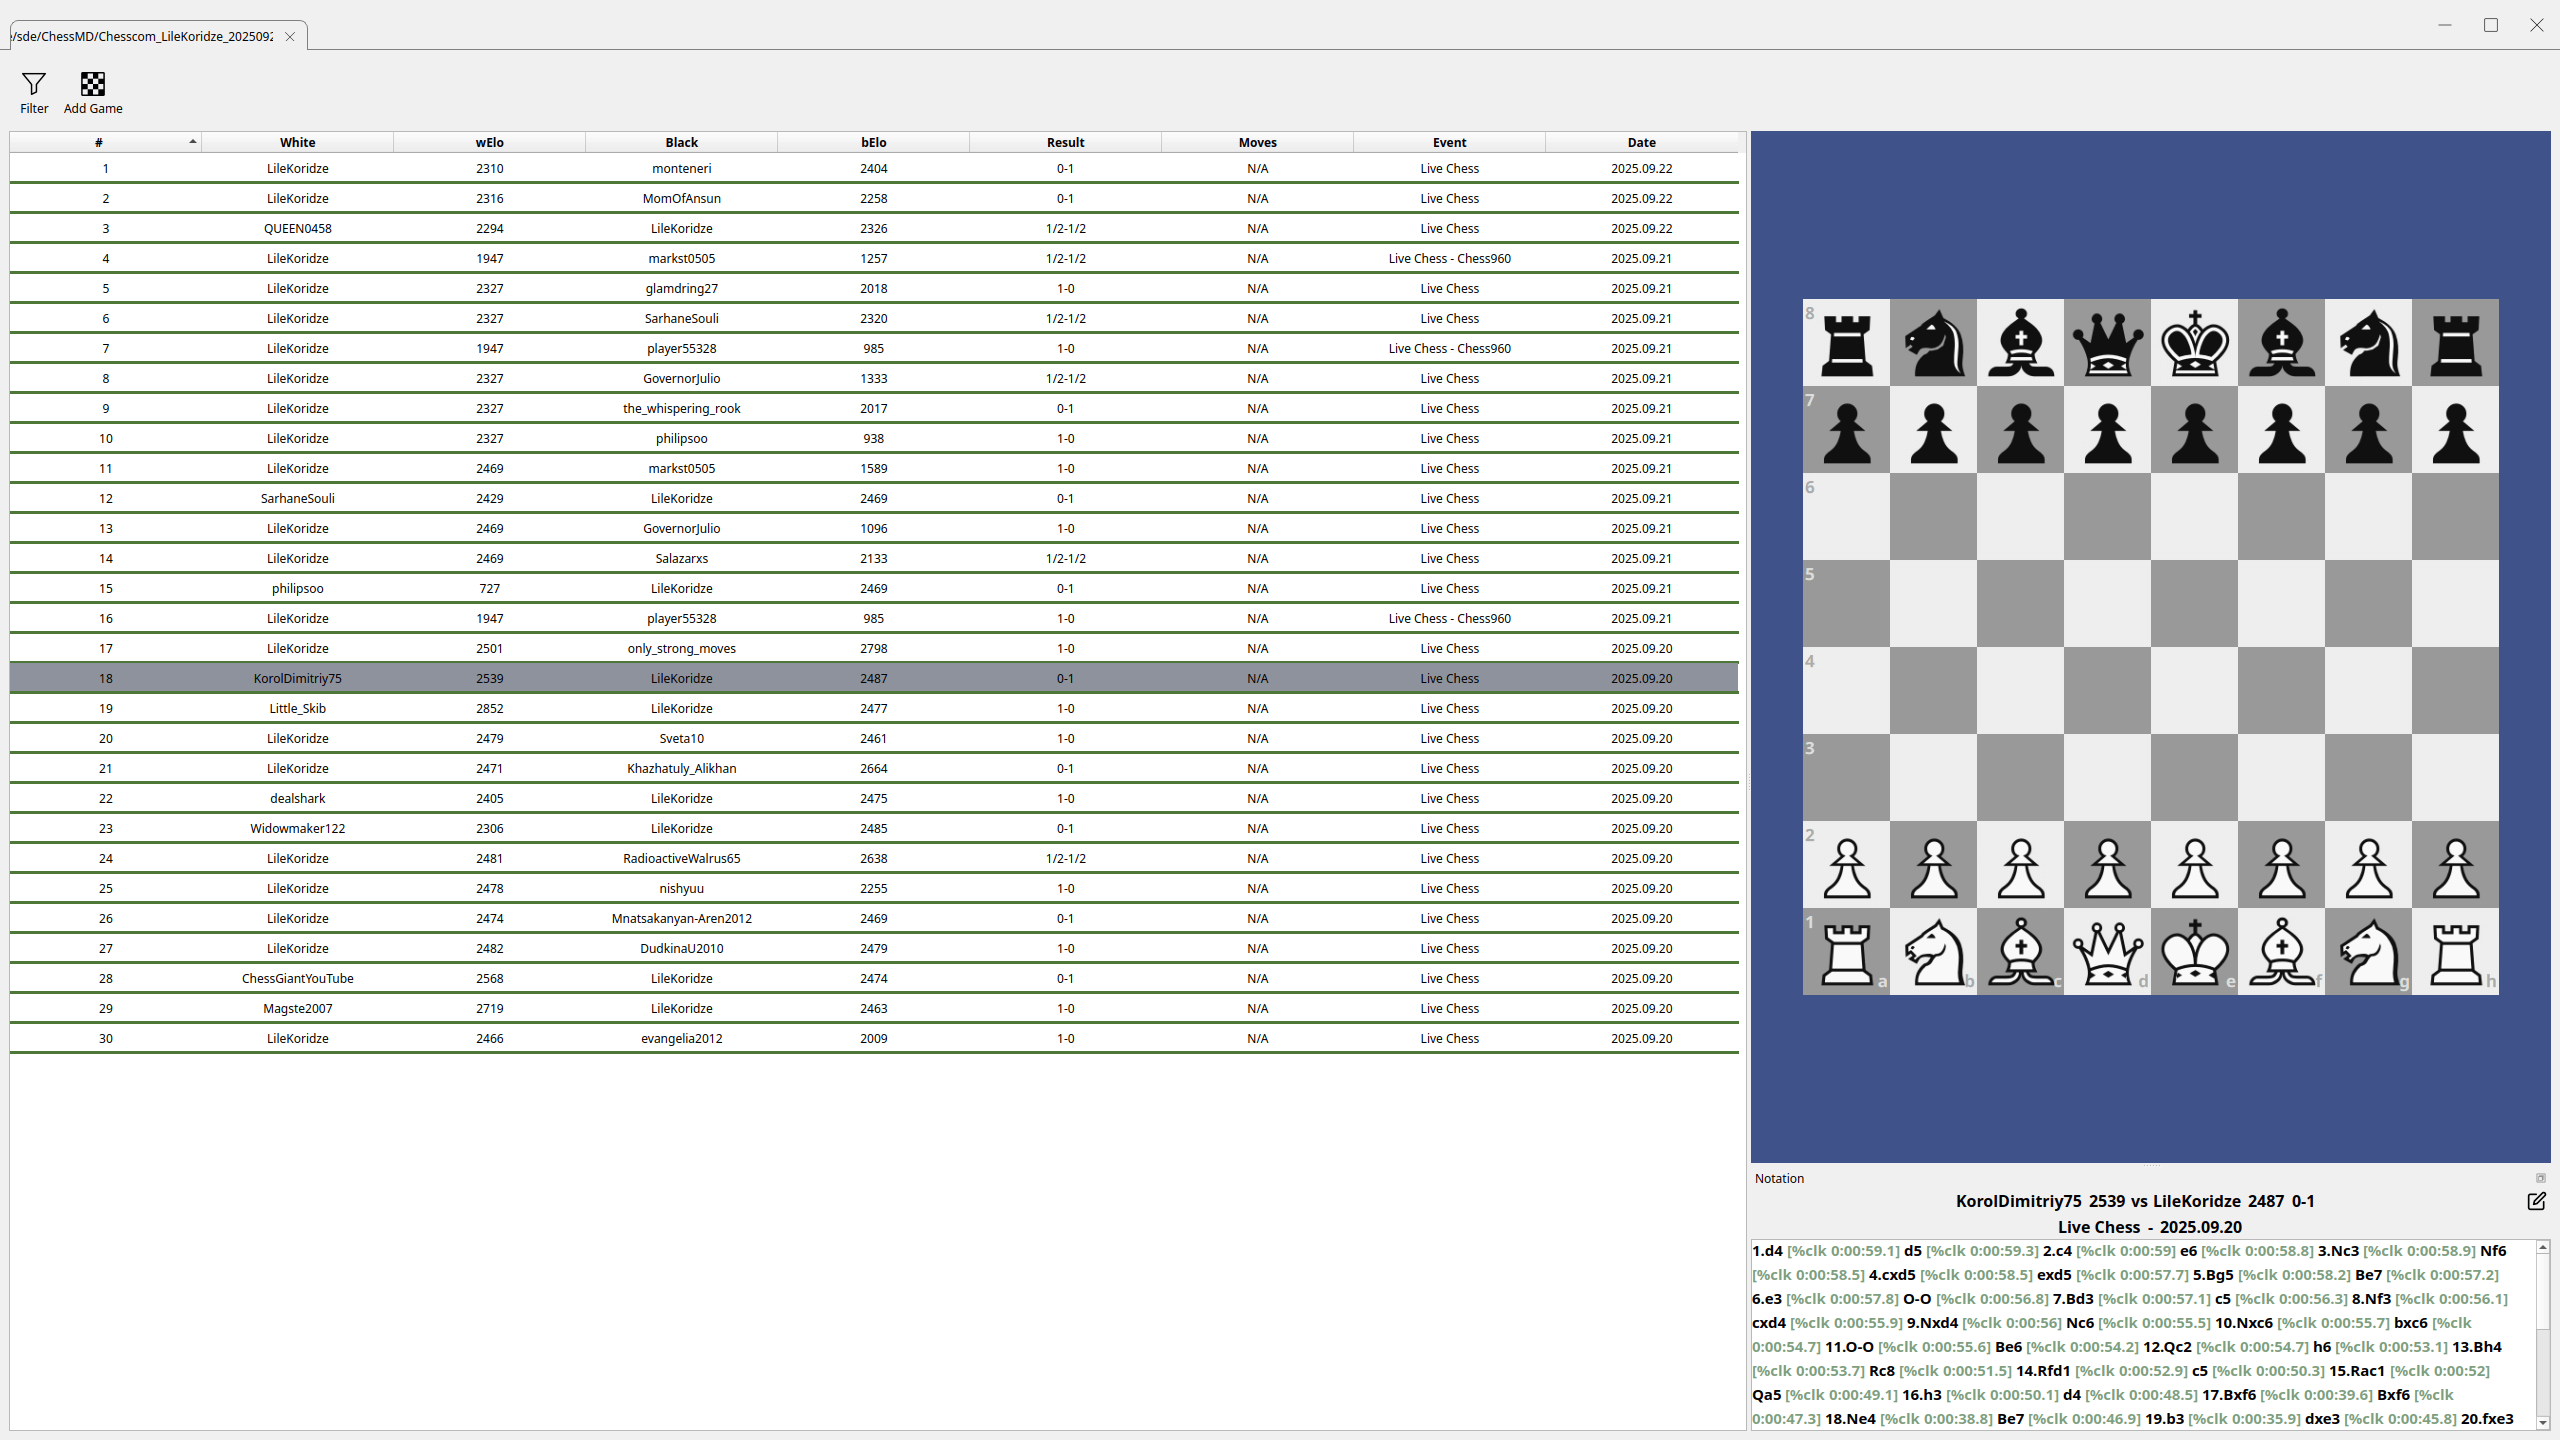Jump to move 11.O-O in notation
Screen dimensions: 2560x1440
click(x=1849, y=1347)
